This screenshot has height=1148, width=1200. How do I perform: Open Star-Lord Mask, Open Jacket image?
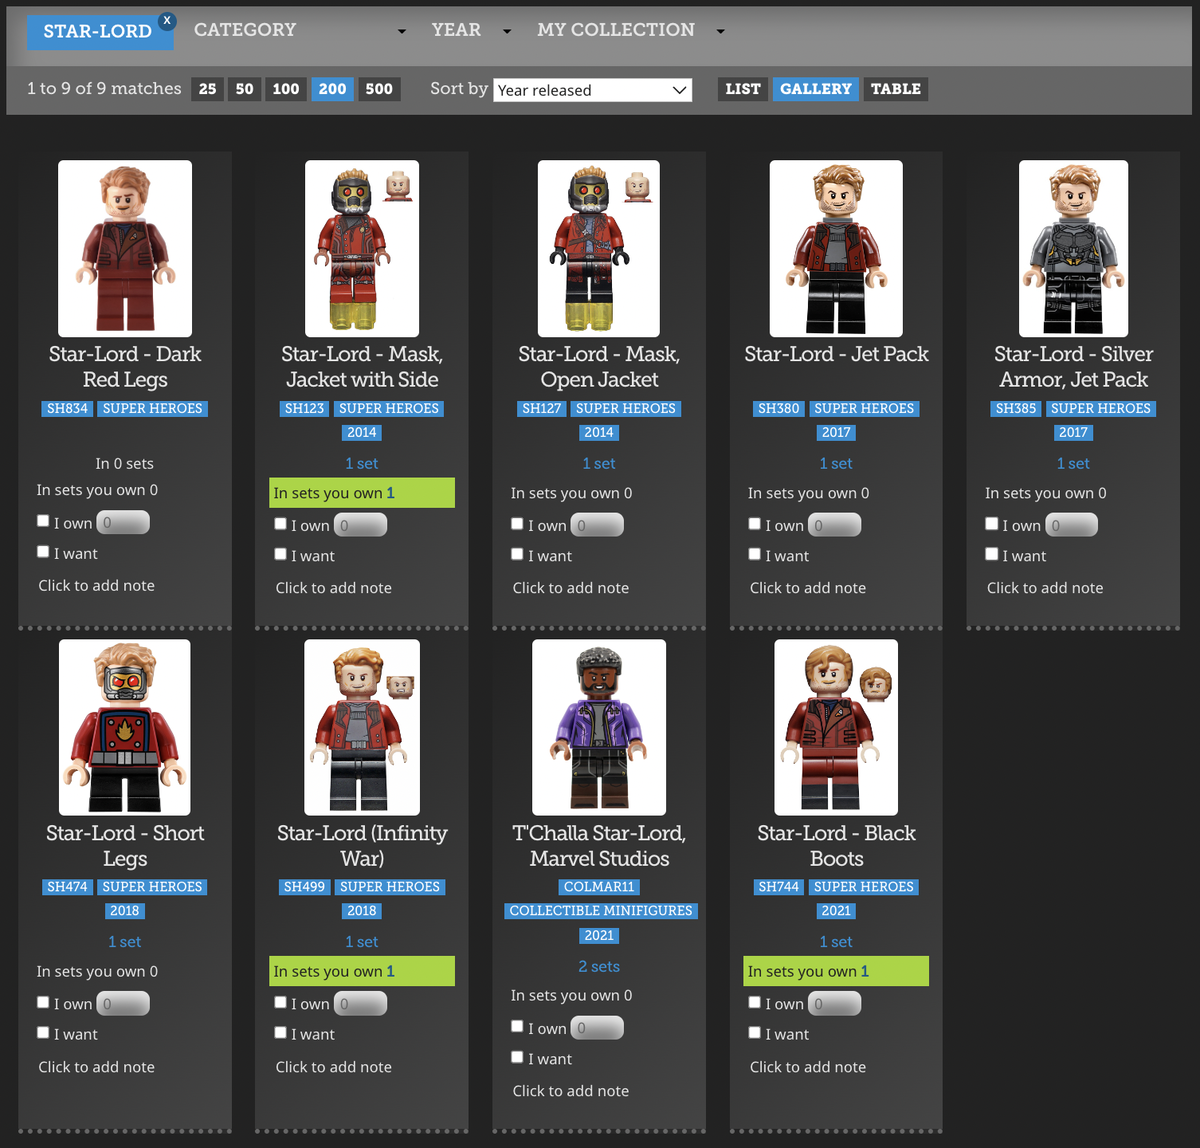599,248
